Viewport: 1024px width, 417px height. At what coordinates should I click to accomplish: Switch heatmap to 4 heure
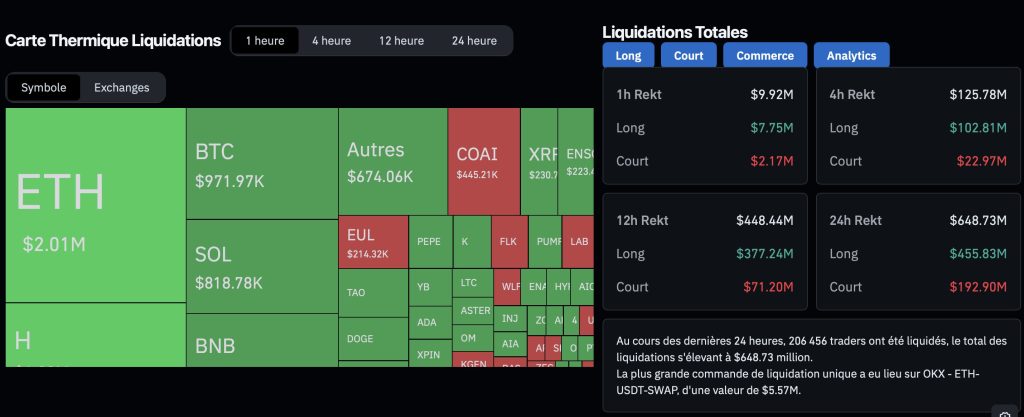point(331,41)
